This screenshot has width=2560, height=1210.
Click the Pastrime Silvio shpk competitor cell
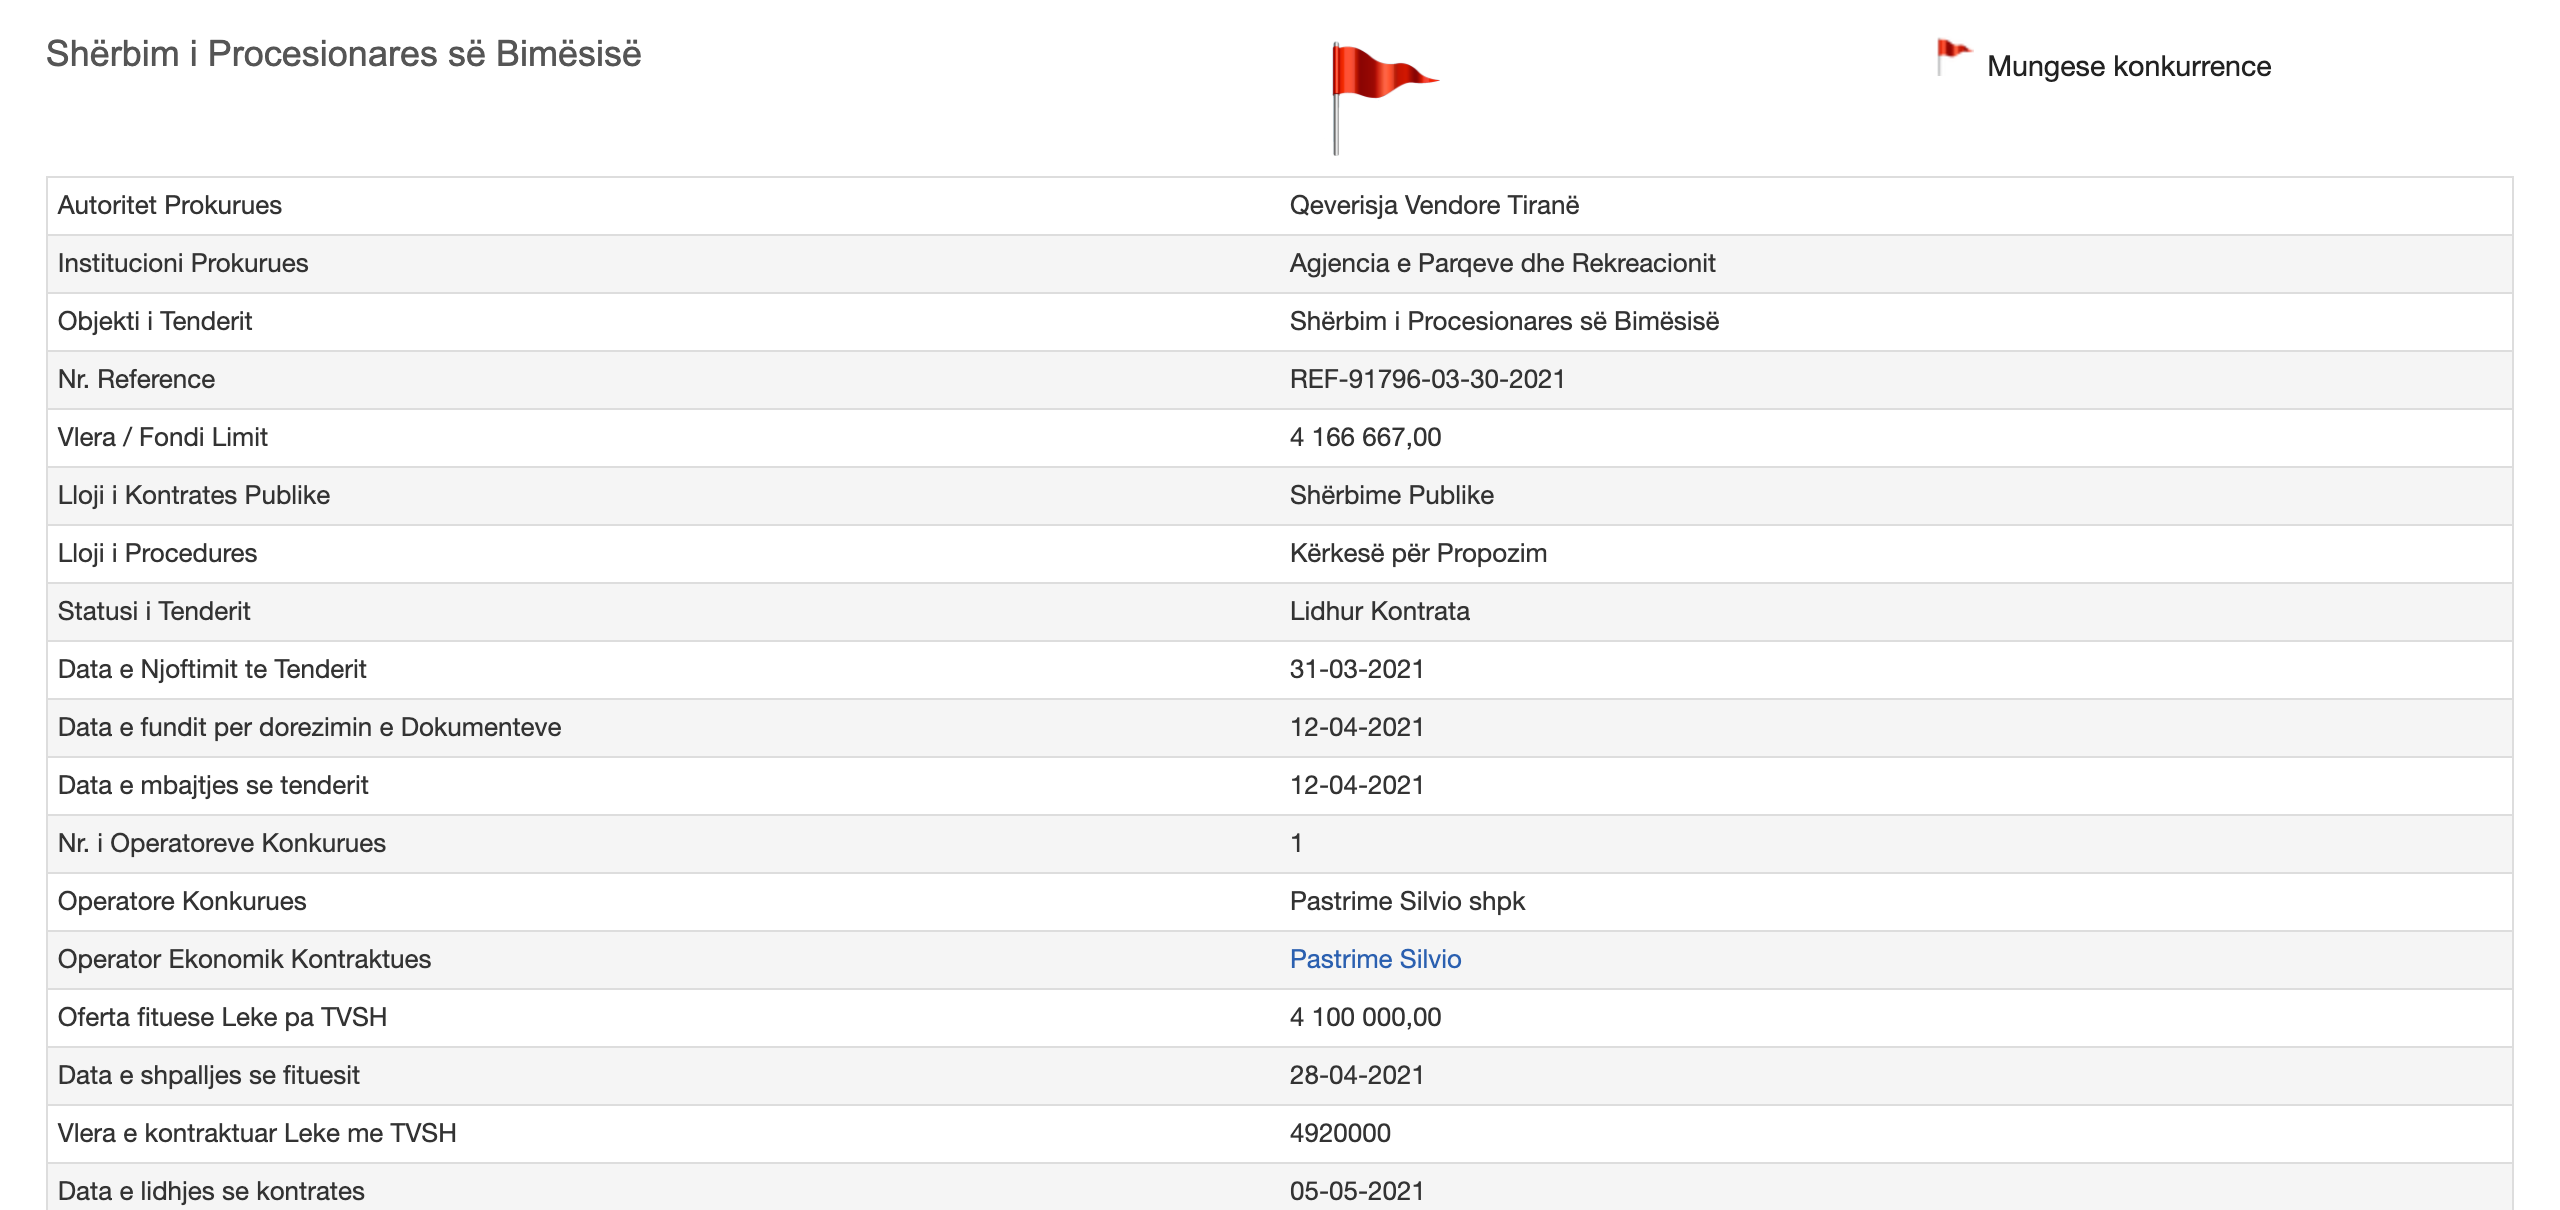click(1407, 901)
